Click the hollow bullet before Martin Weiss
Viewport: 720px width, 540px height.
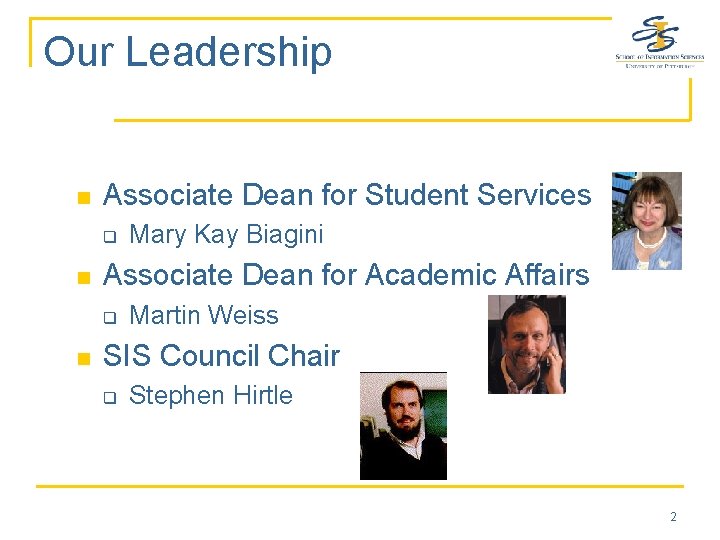tap(111, 317)
